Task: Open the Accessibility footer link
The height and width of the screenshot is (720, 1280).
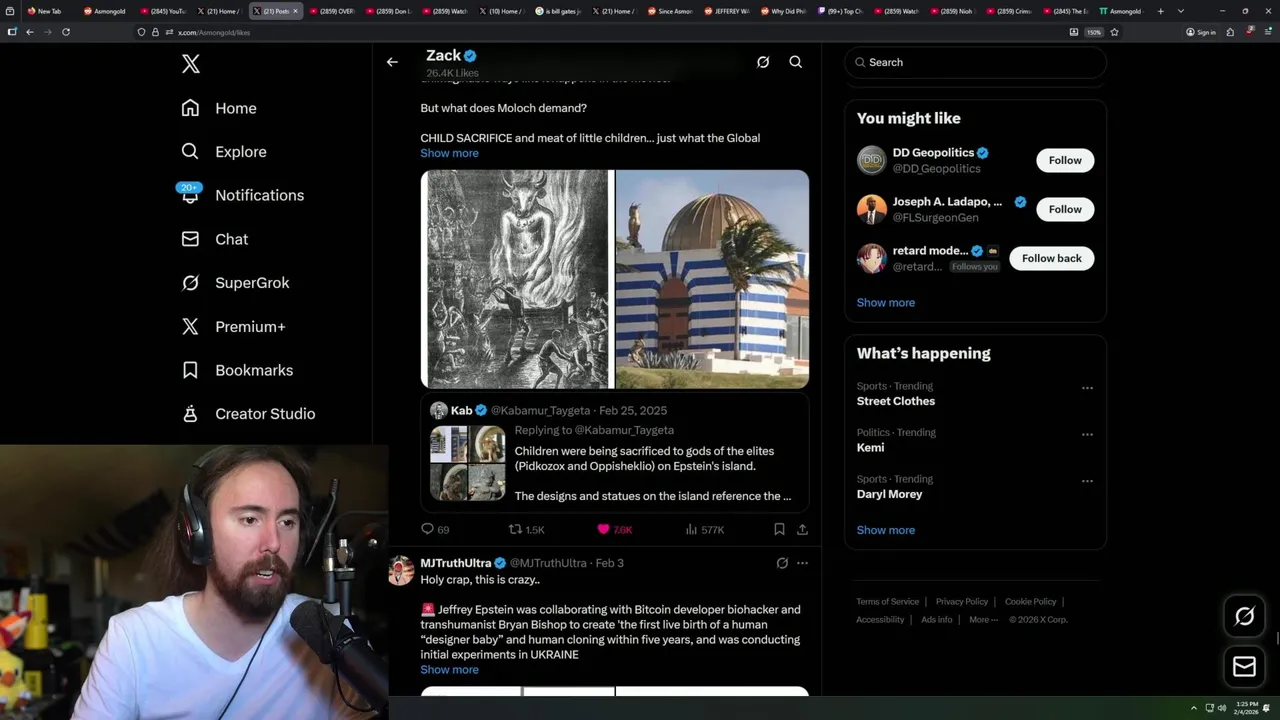Action: (x=880, y=620)
